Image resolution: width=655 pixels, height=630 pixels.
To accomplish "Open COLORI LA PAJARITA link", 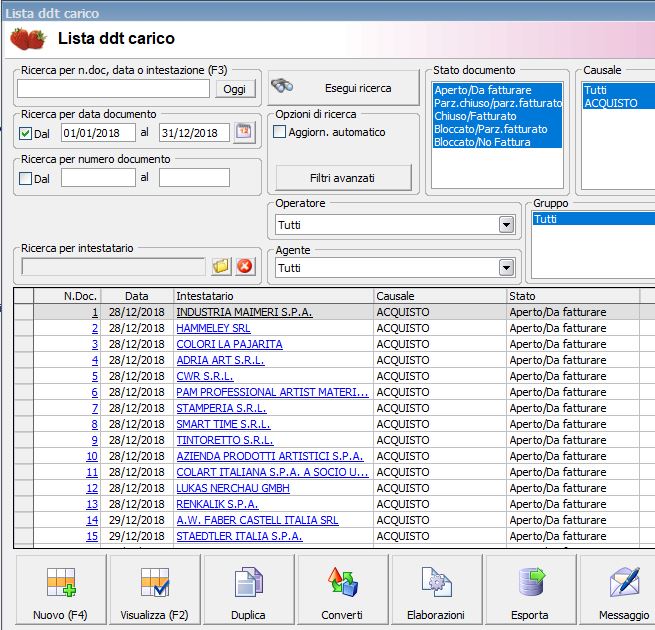I will click(x=229, y=344).
